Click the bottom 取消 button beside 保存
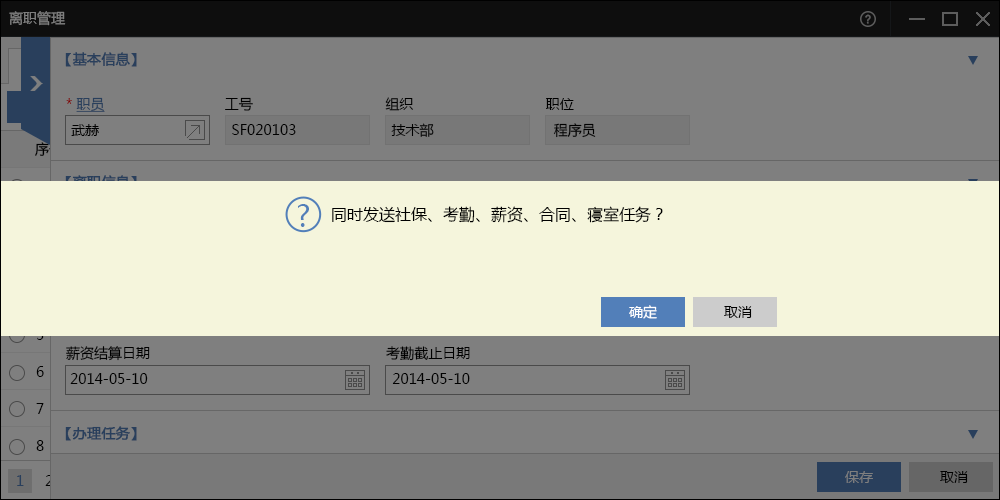 click(x=952, y=477)
